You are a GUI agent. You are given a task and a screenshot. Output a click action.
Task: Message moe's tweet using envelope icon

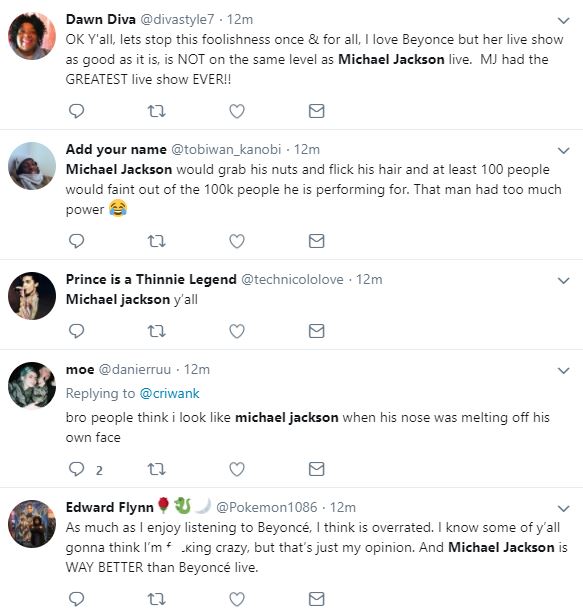316,469
